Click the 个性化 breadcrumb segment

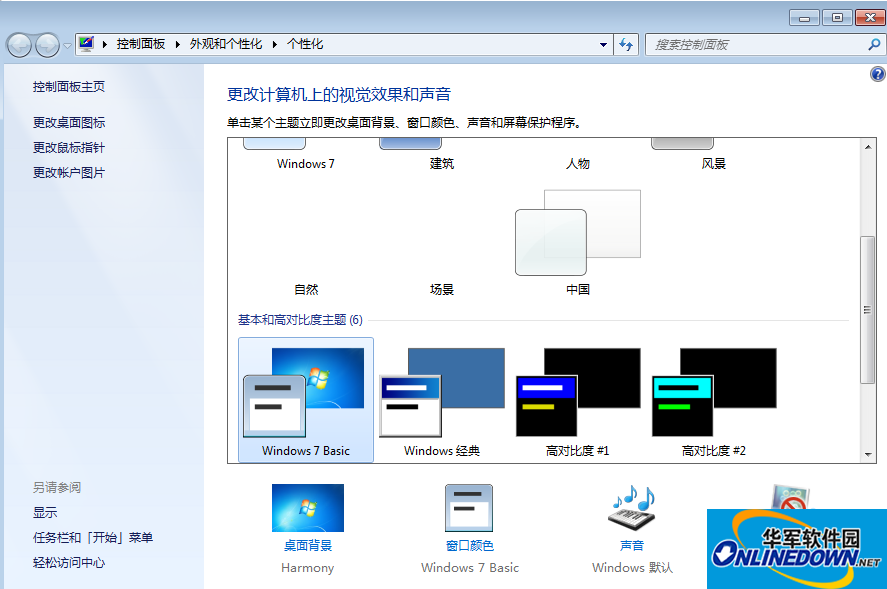pyautogui.click(x=305, y=44)
